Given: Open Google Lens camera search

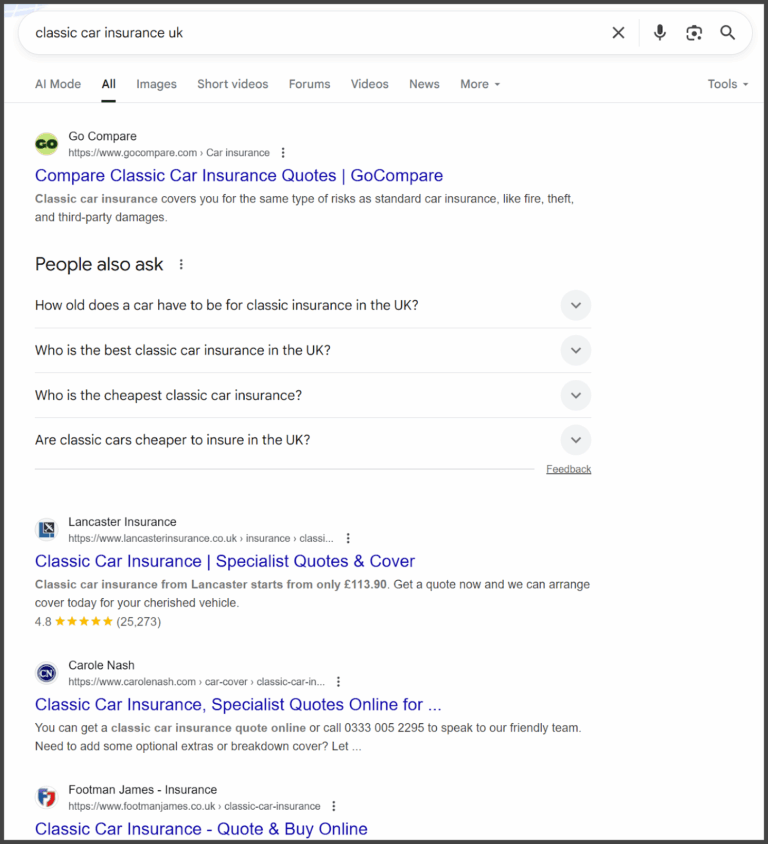Looking at the screenshot, I should 694,32.
